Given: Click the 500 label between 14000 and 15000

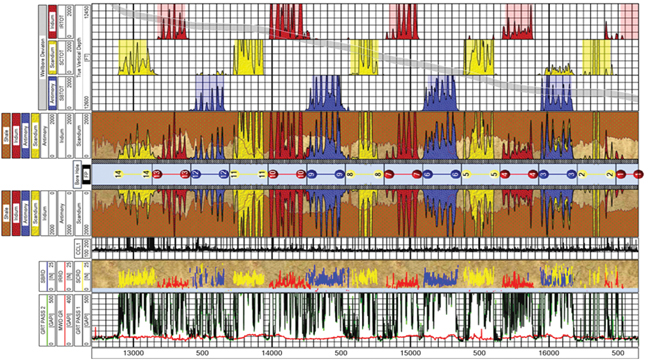Looking at the screenshot, I should point(341,353).
